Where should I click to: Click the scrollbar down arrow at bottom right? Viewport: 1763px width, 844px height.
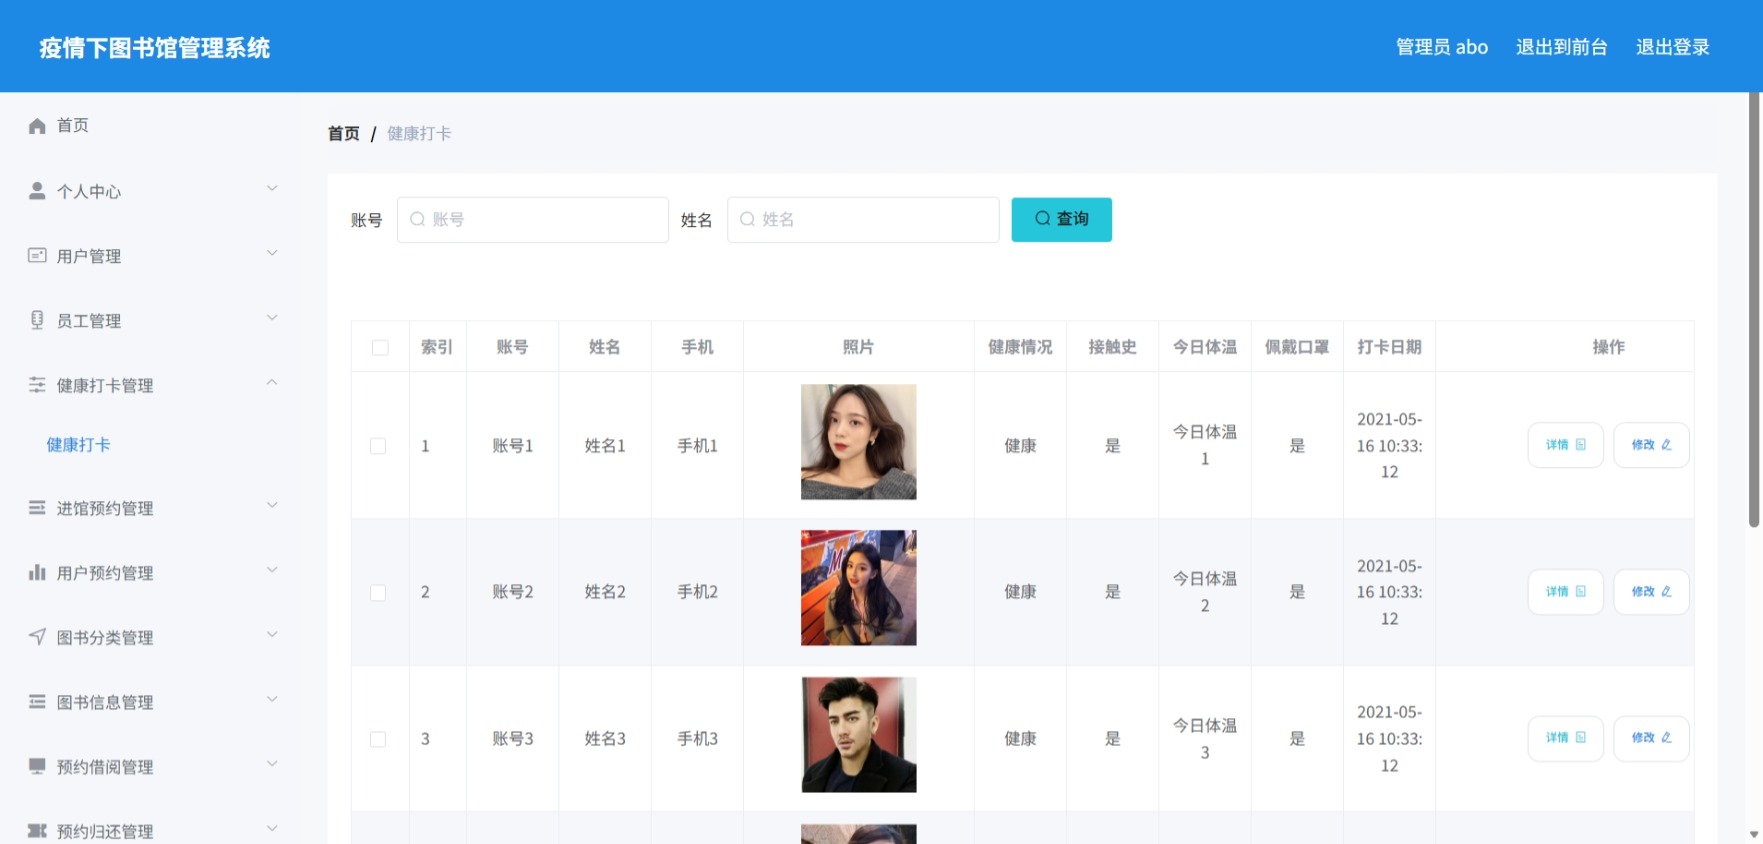coord(1754,834)
